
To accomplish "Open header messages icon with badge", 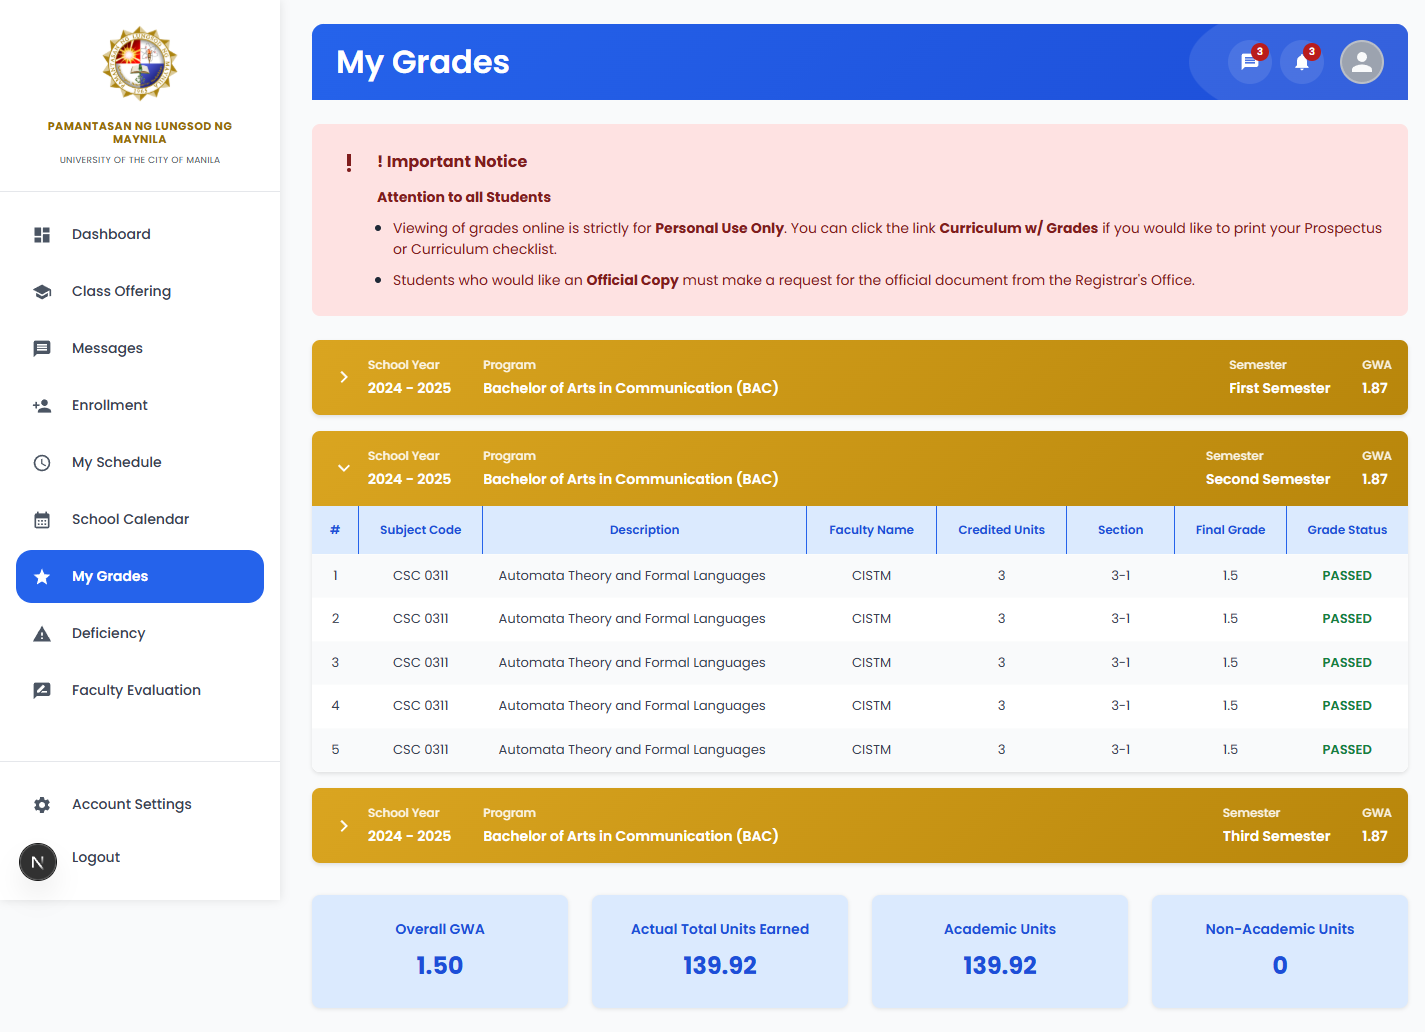I will 1249,62.
